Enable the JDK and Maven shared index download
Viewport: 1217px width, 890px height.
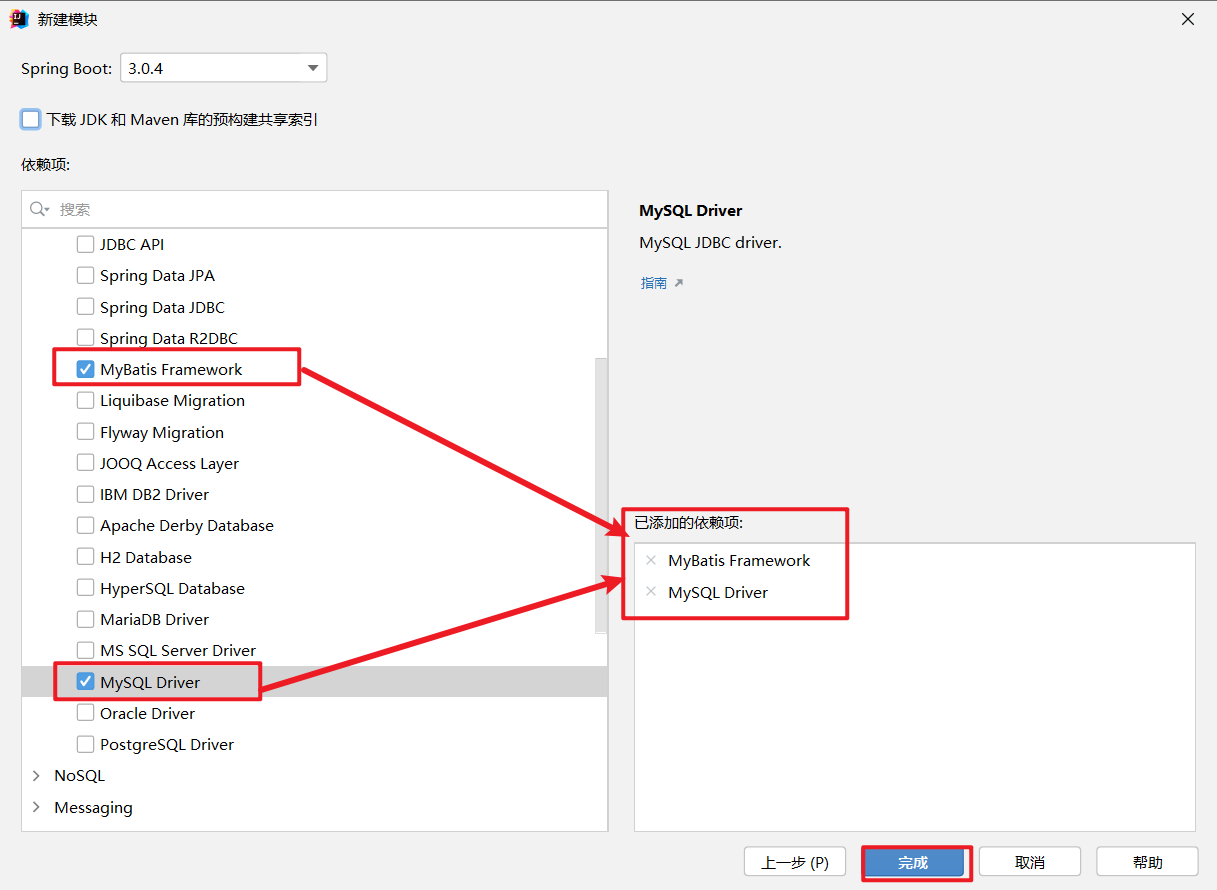[x=31, y=119]
